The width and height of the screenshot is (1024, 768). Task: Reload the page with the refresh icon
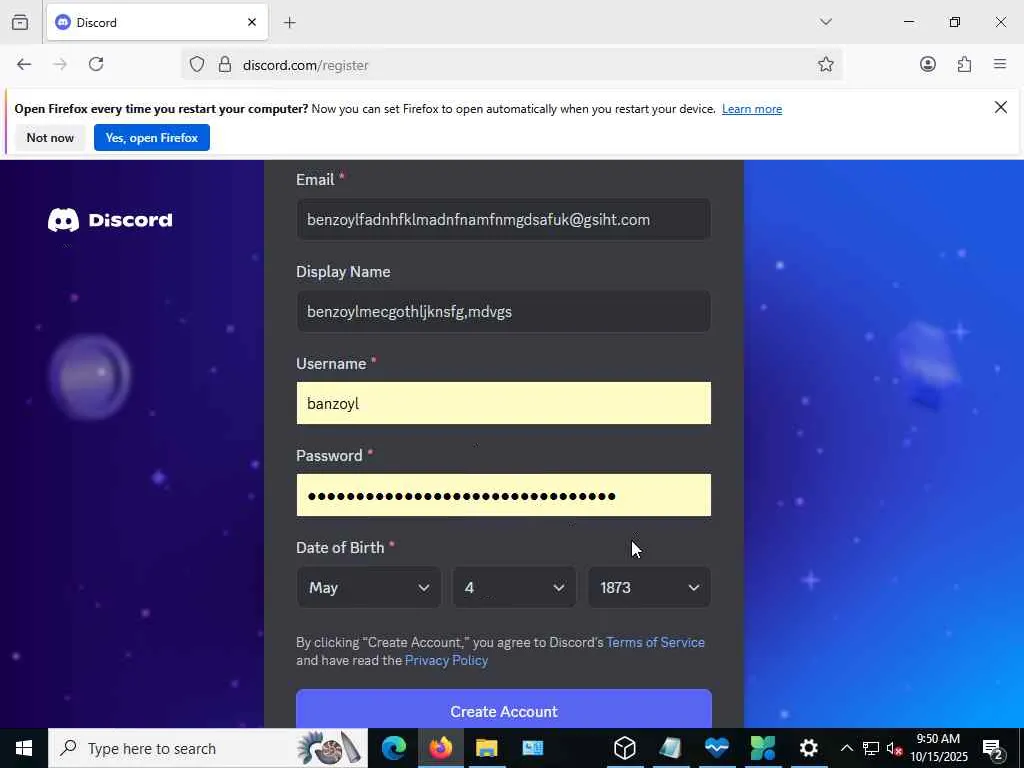(96, 64)
